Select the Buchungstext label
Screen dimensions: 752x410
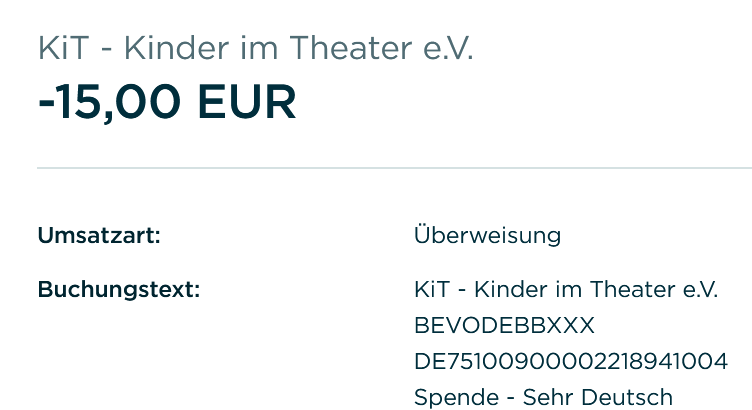point(119,291)
